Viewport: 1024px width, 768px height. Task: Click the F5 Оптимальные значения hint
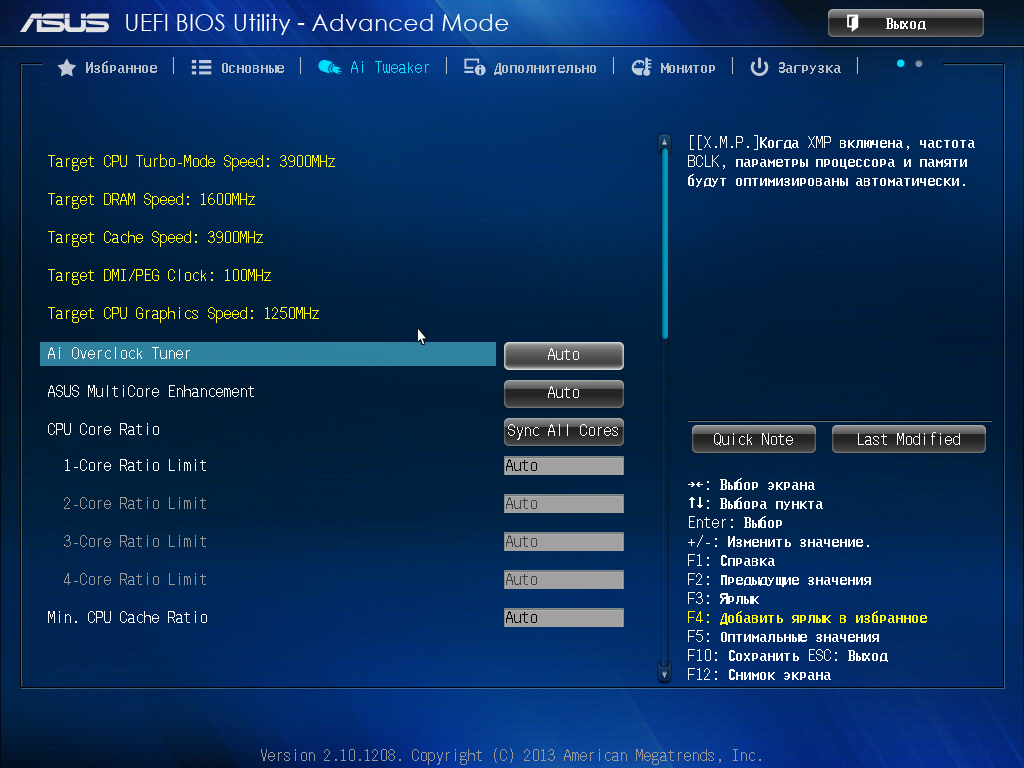783,637
